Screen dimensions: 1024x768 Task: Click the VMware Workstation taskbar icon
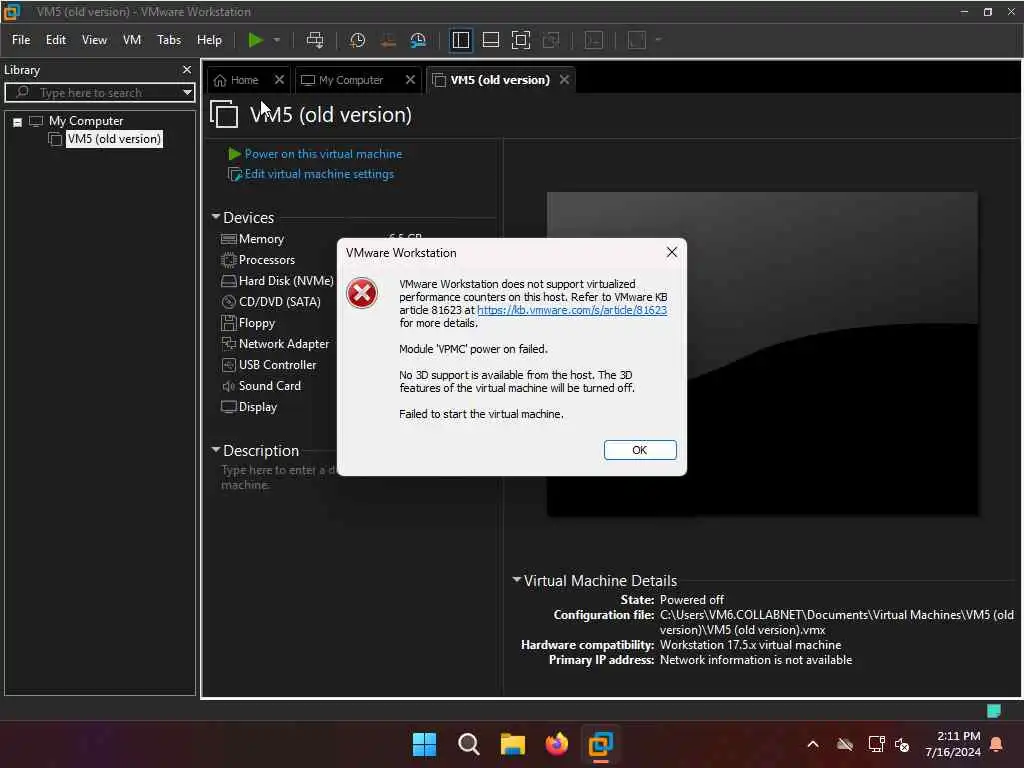tap(601, 744)
